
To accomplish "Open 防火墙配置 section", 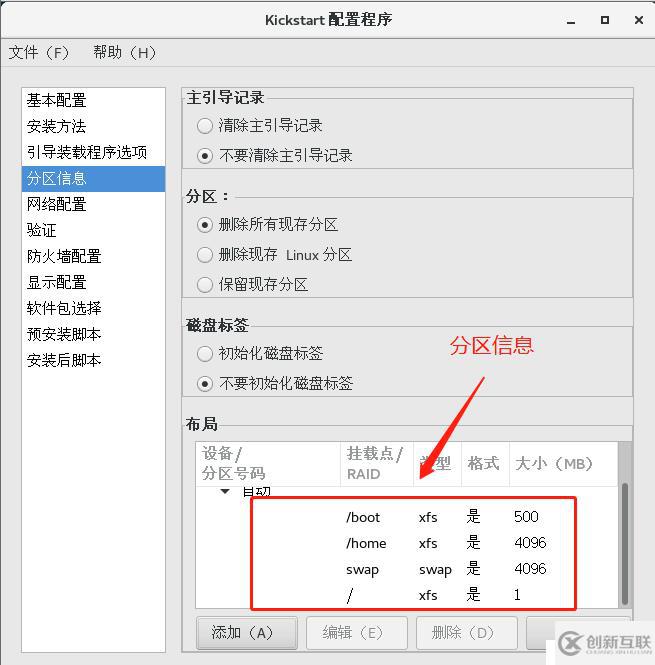I will click(x=93, y=256).
